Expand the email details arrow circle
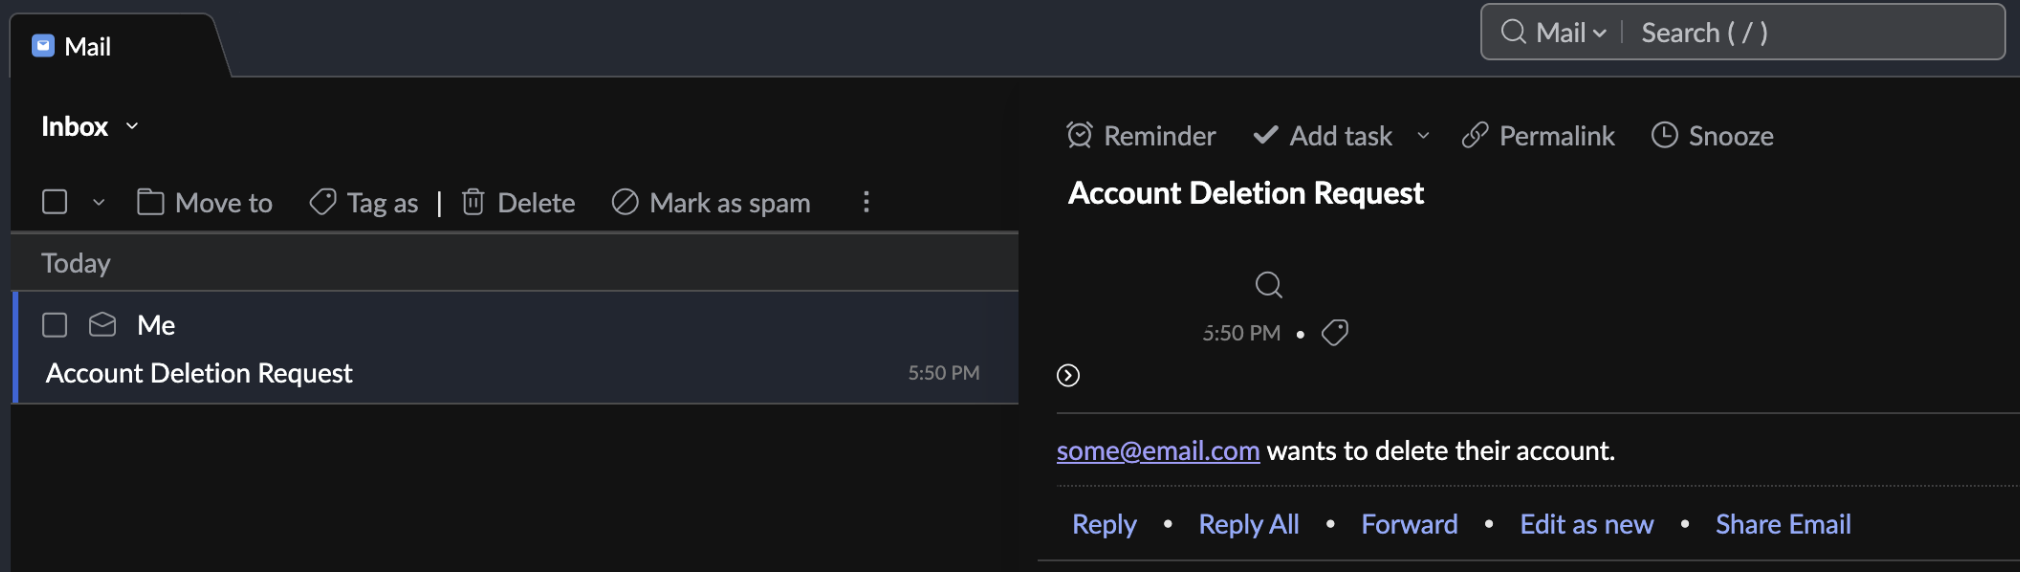Image resolution: width=2020 pixels, height=572 pixels. 1068,375
